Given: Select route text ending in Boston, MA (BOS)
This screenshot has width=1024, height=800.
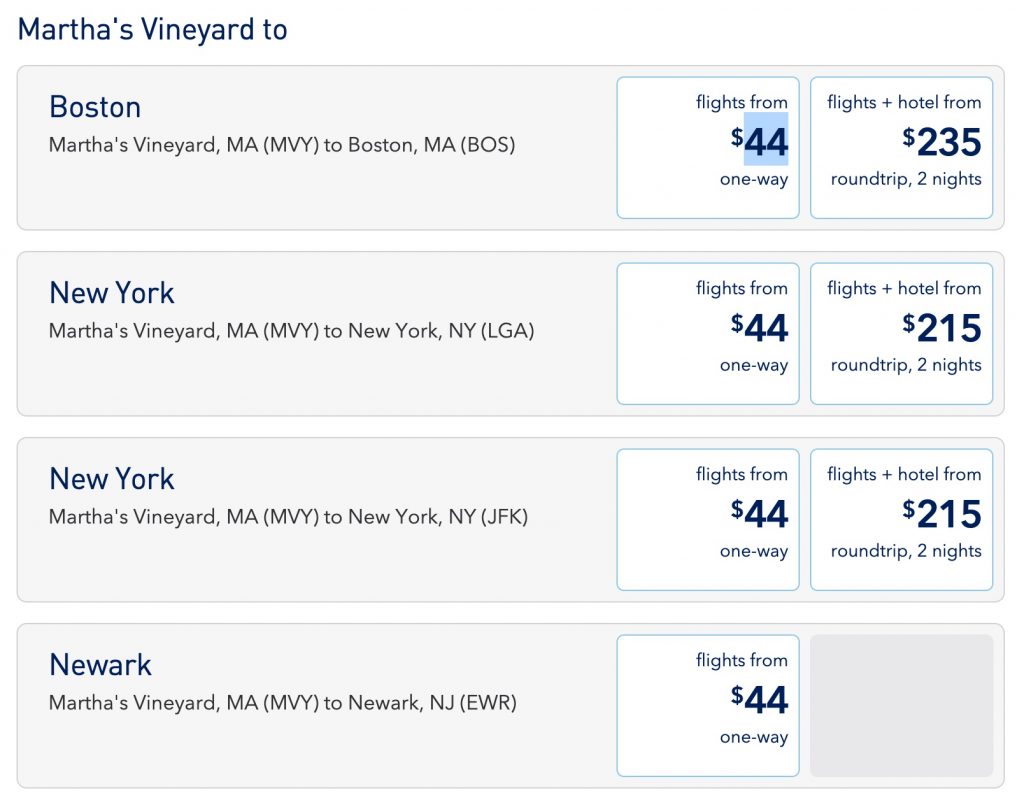Looking at the screenshot, I should 282,145.
